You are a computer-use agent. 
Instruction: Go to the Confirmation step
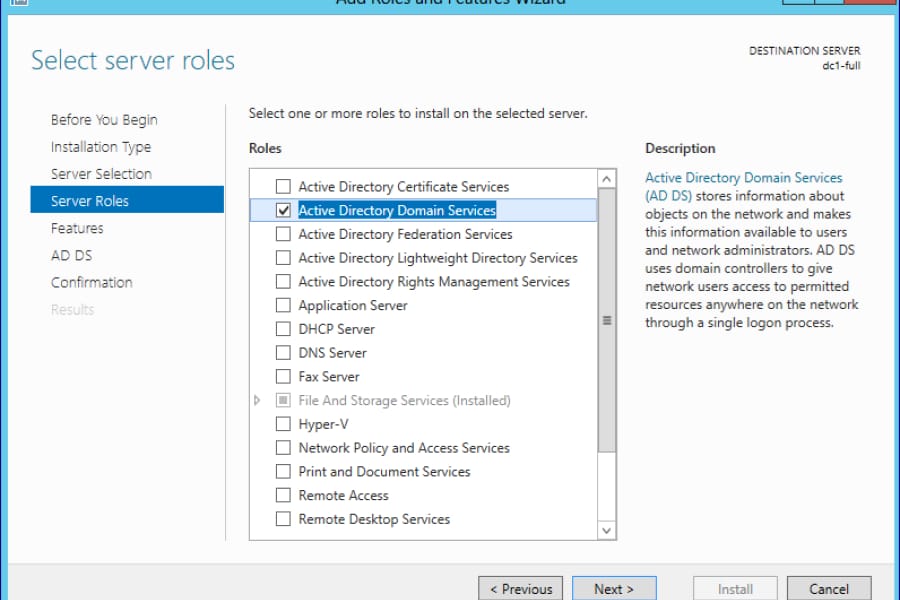pyautogui.click(x=91, y=282)
